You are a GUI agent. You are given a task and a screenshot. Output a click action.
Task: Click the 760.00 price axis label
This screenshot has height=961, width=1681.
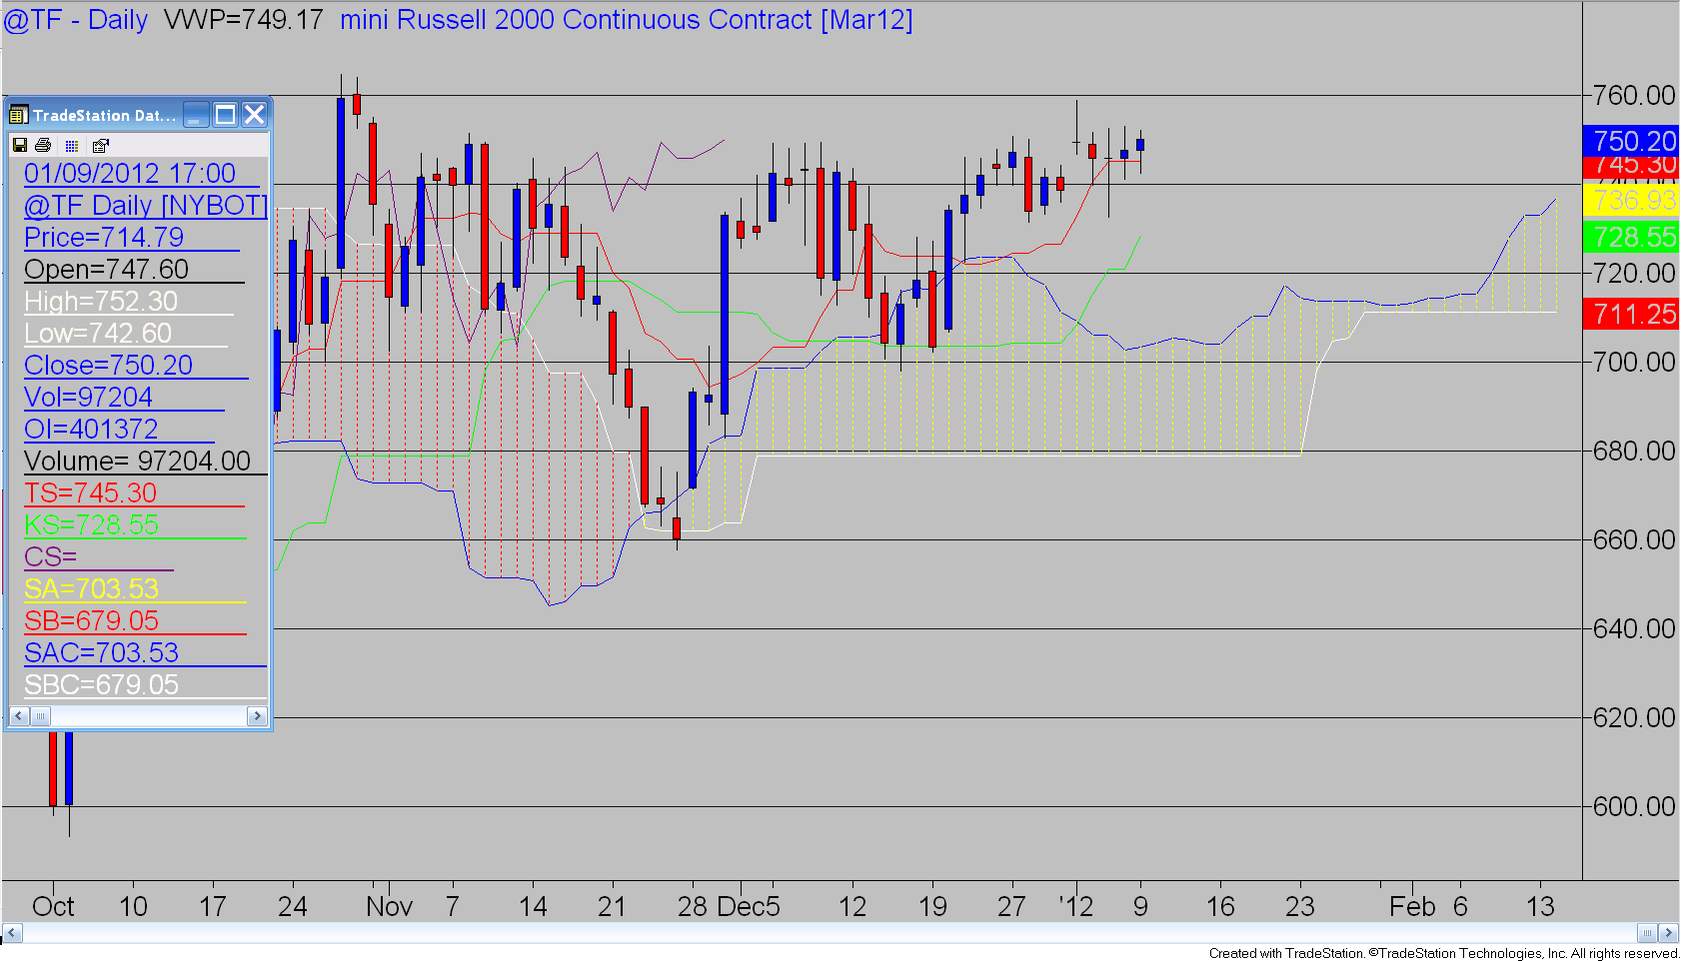(1634, 95)
